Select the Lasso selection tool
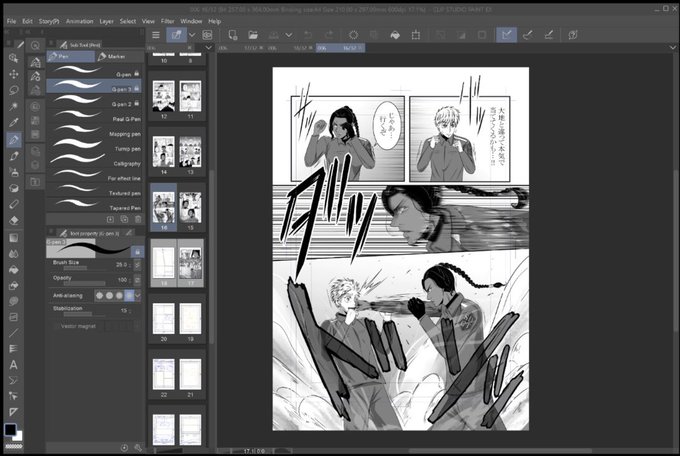Screen dimensions: 680x456 pos(13,90)
